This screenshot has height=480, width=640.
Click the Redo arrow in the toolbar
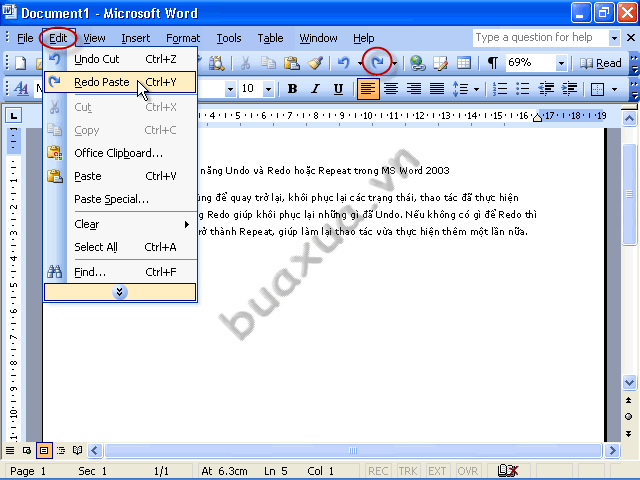(x=378, y=62)
